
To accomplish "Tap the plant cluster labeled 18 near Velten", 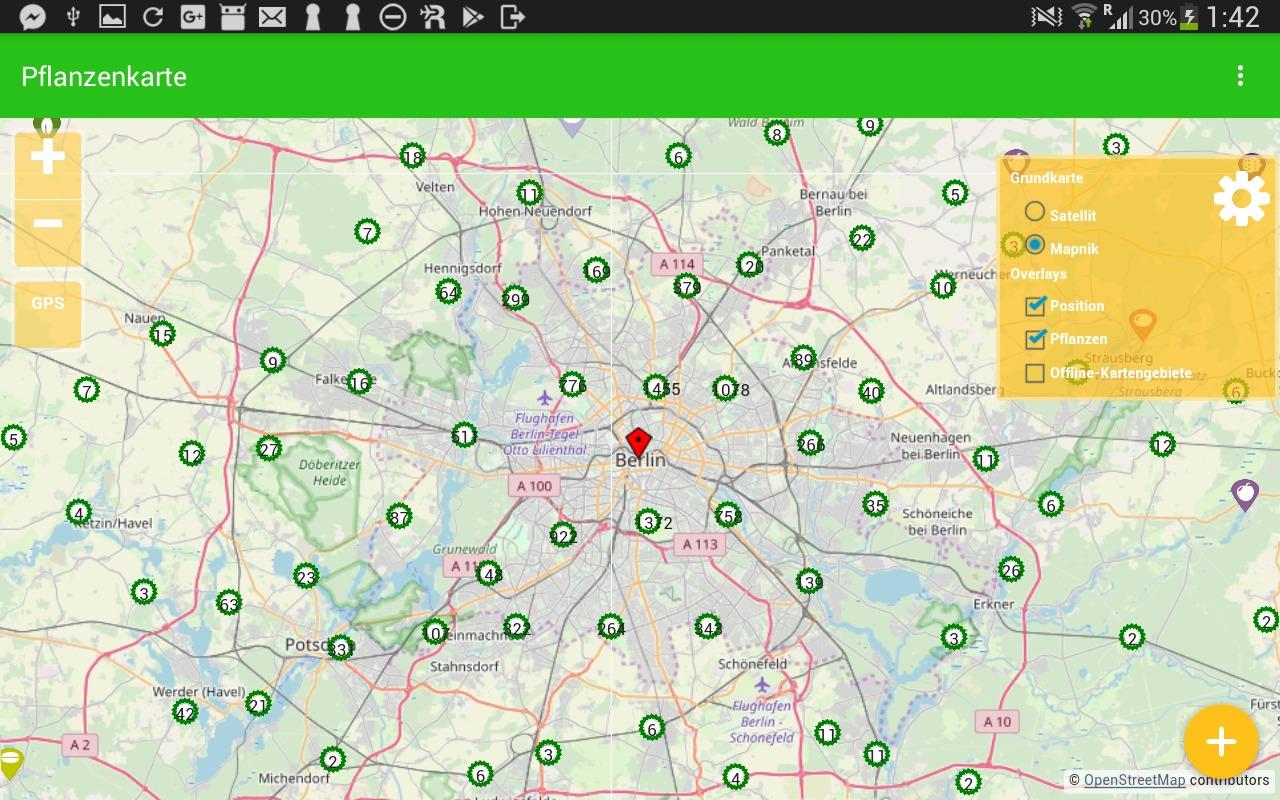I will click(412, 156).
